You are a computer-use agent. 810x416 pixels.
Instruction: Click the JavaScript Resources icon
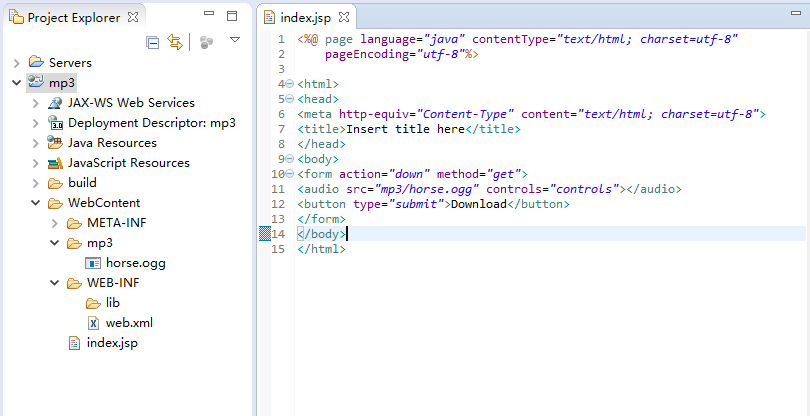point(55,163)
